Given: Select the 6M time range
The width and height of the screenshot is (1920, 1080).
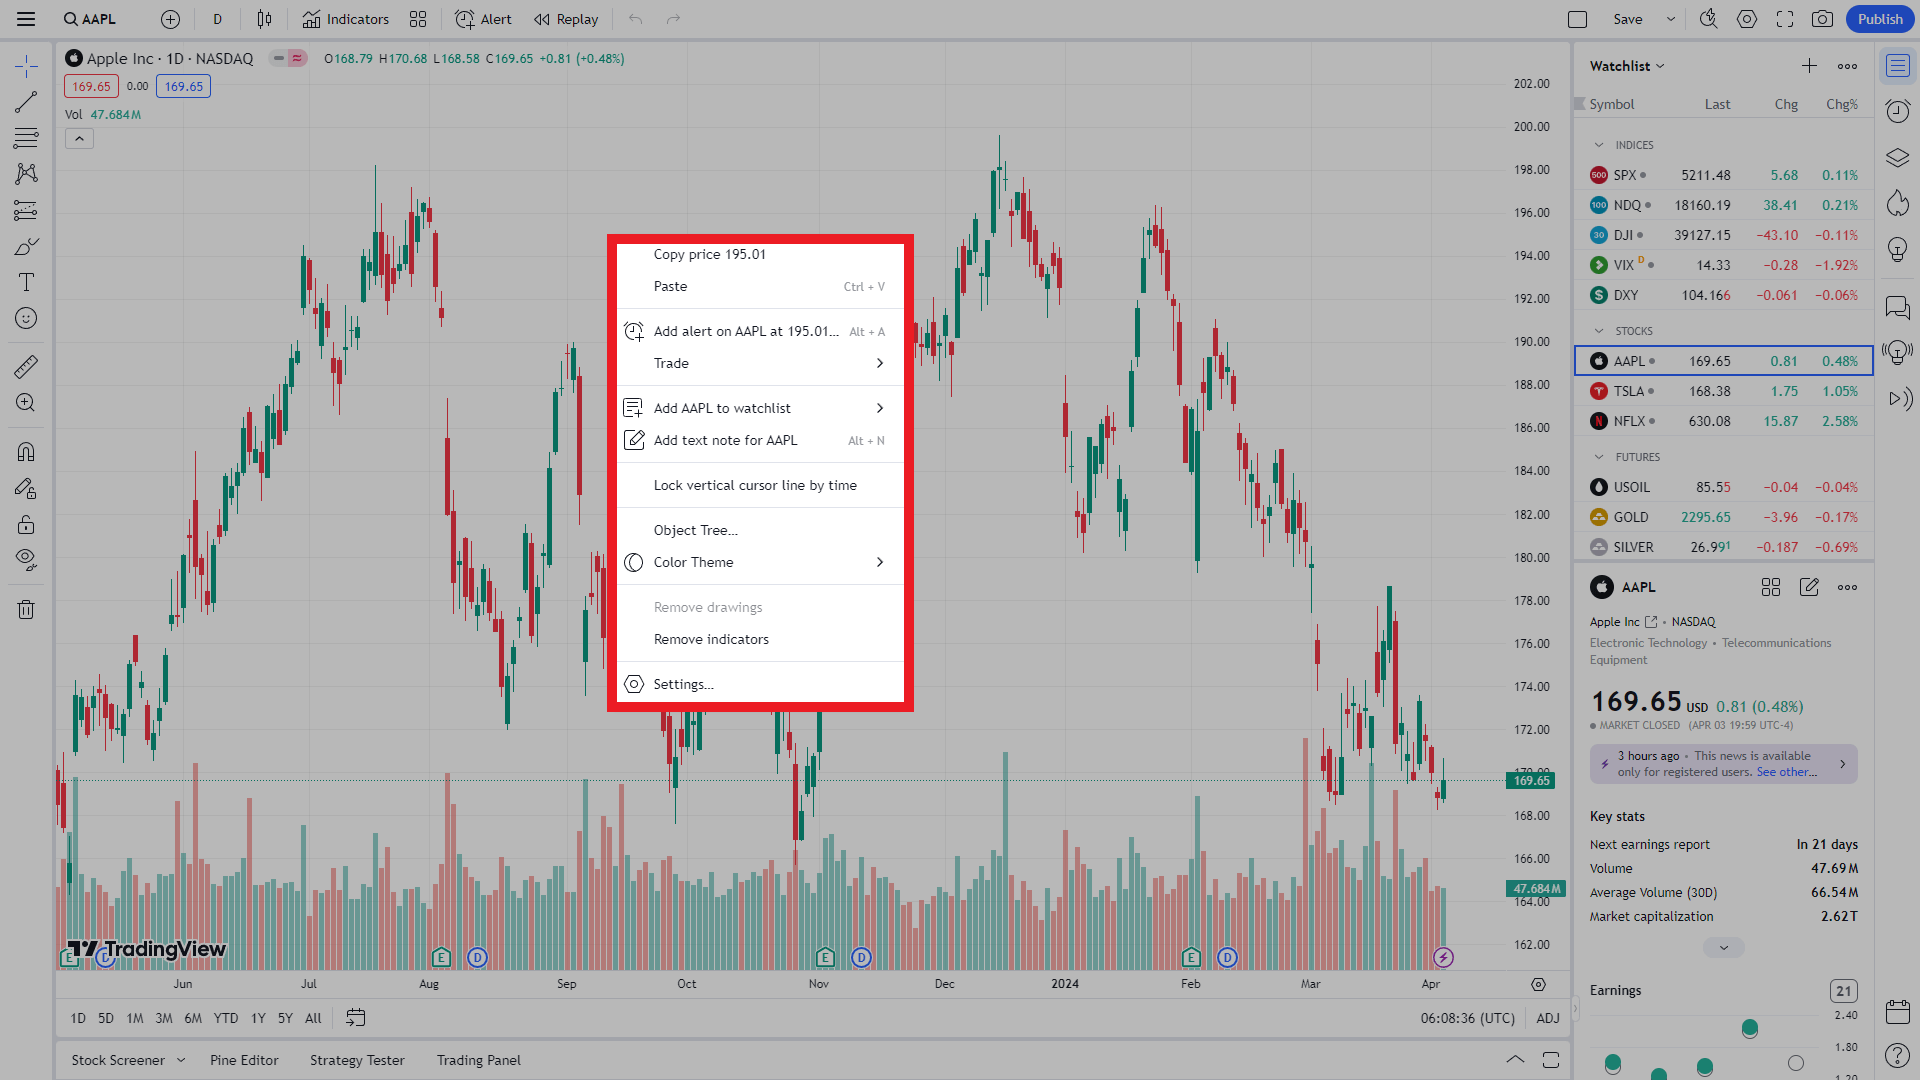Looking at the screenshot, I should pos(193,1018).
